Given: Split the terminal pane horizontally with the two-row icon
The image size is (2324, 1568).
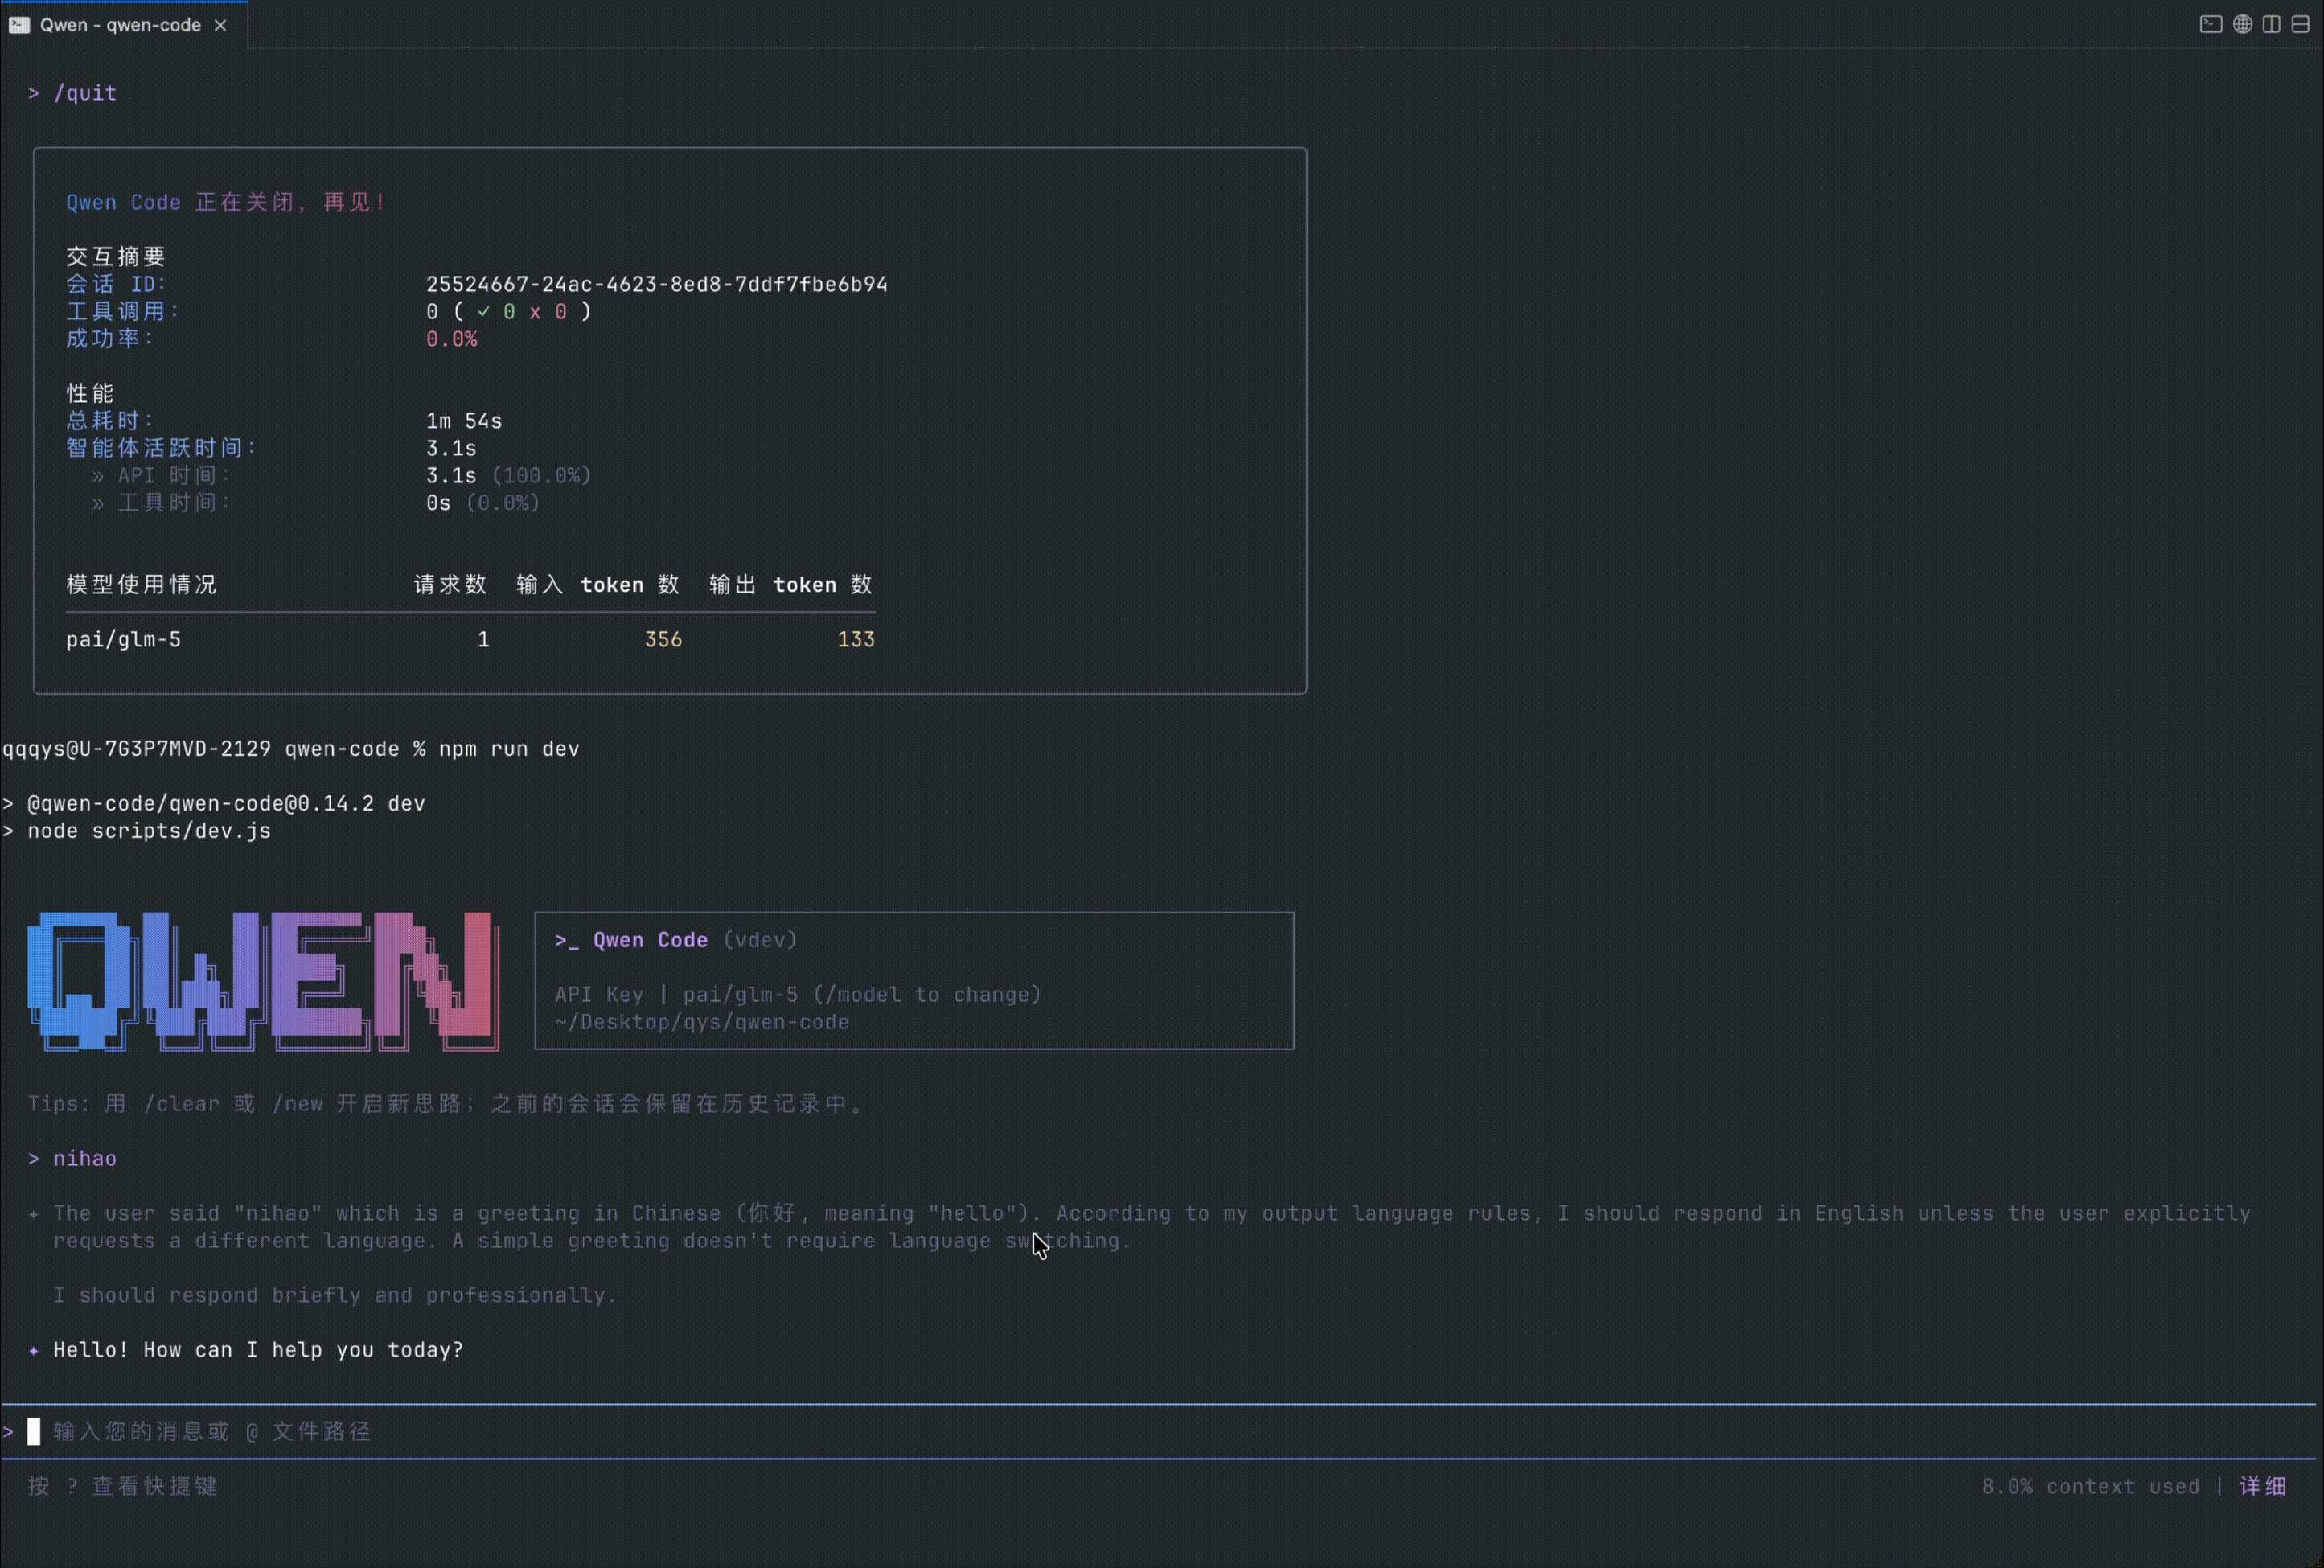Looking at the screenshot, I should coord(2300,24).
